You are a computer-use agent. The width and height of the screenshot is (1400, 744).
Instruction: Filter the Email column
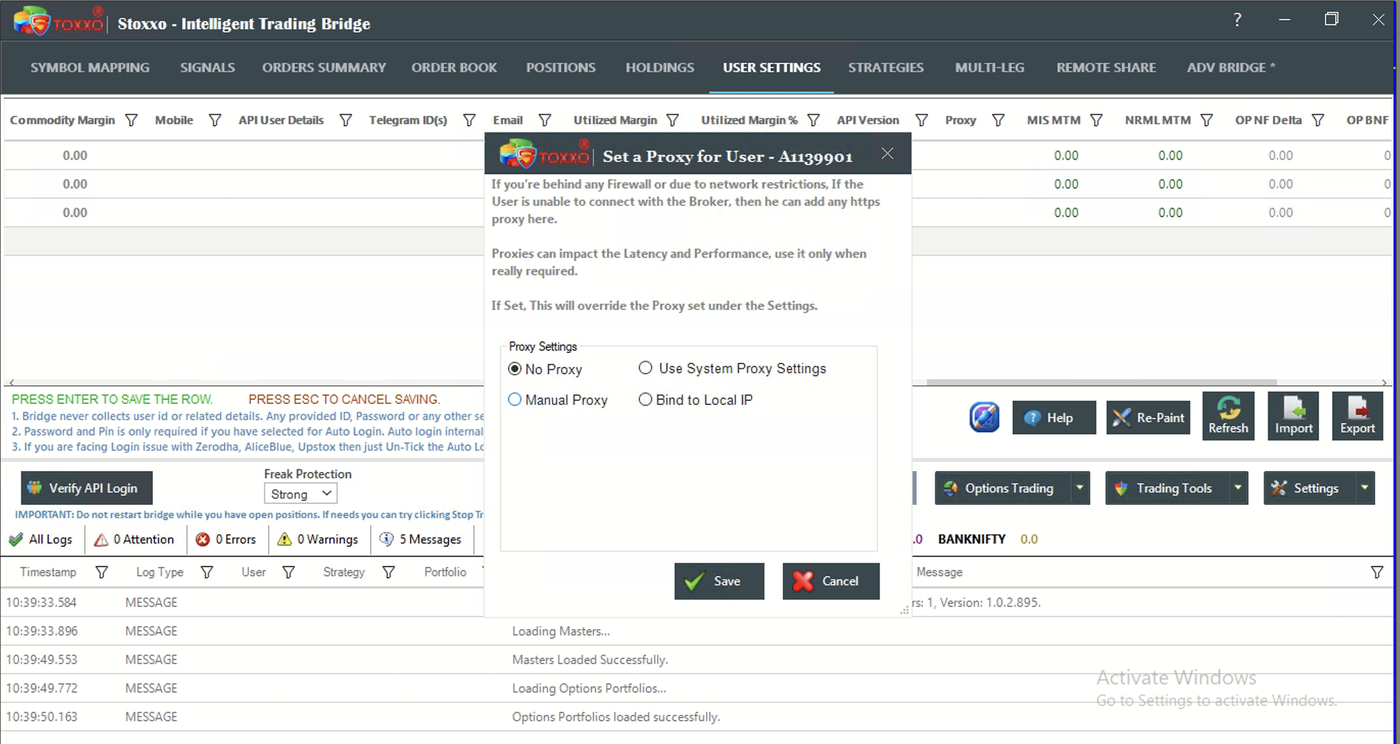point(545,121)
